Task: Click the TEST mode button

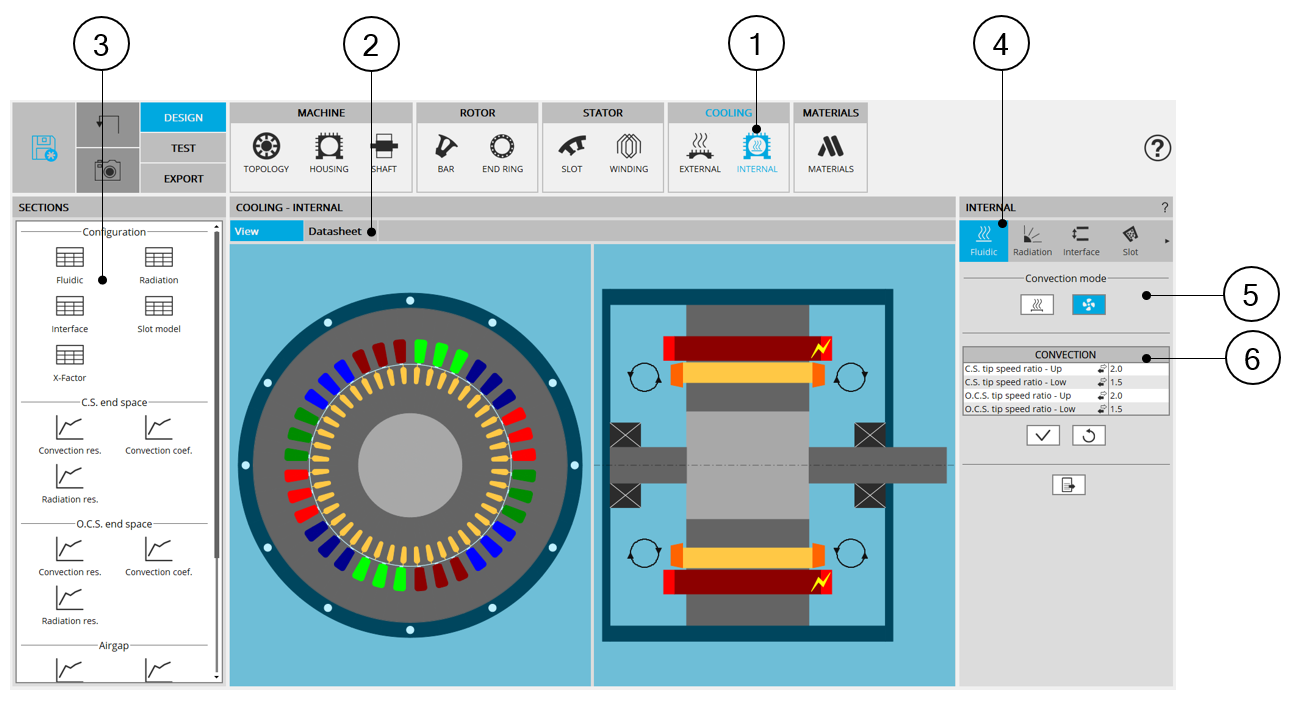Action: pyautogui.click(x=183, y=148)
